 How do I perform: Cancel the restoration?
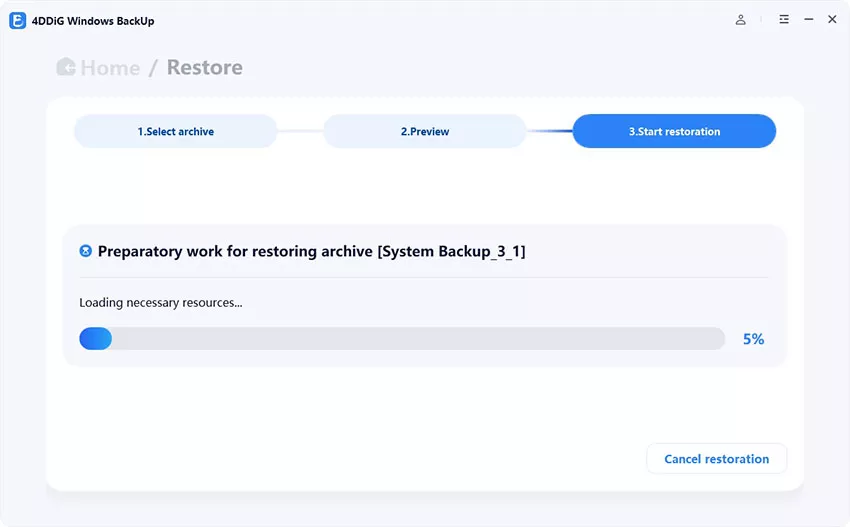pyautogui.click(x=717, y=459)
